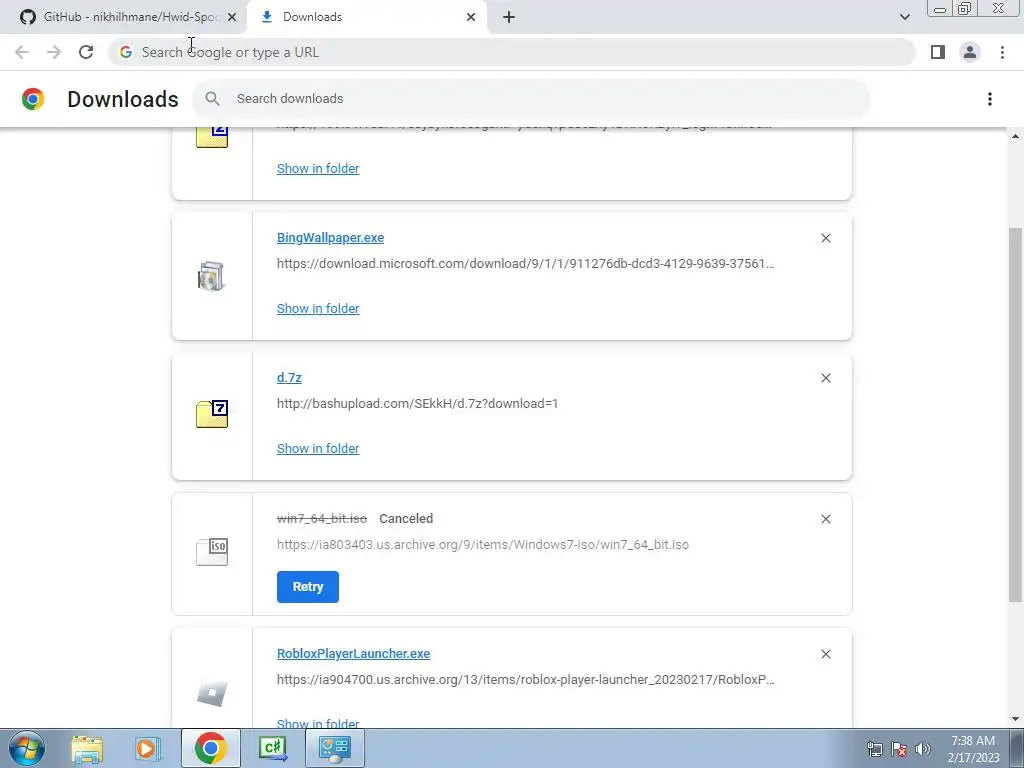Focus the Search downloads field

pos(531,99)
